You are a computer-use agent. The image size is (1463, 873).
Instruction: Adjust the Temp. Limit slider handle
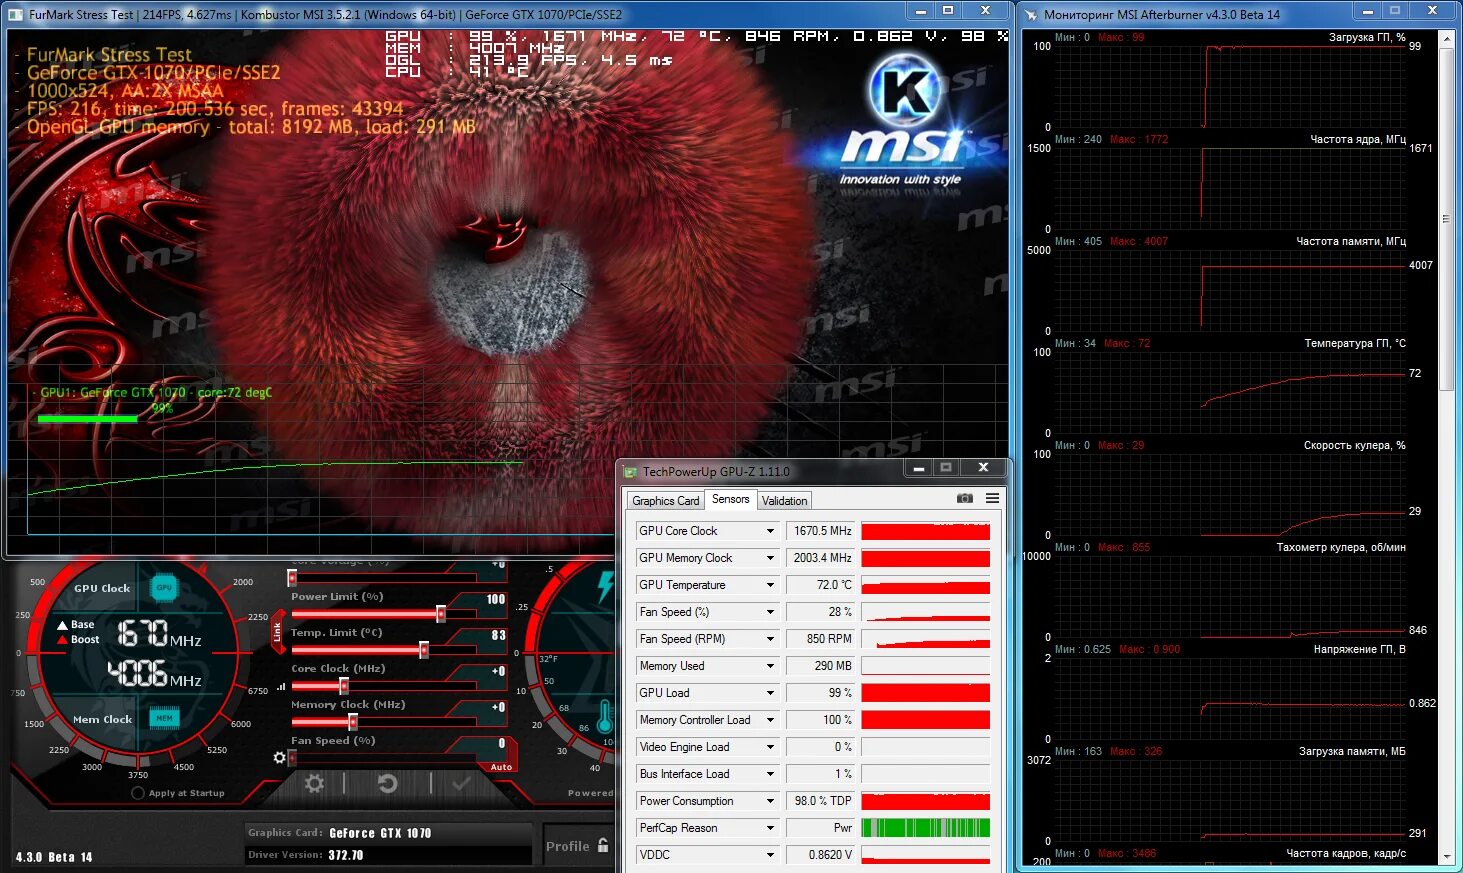pyautogui.click(x=424, y=649)
